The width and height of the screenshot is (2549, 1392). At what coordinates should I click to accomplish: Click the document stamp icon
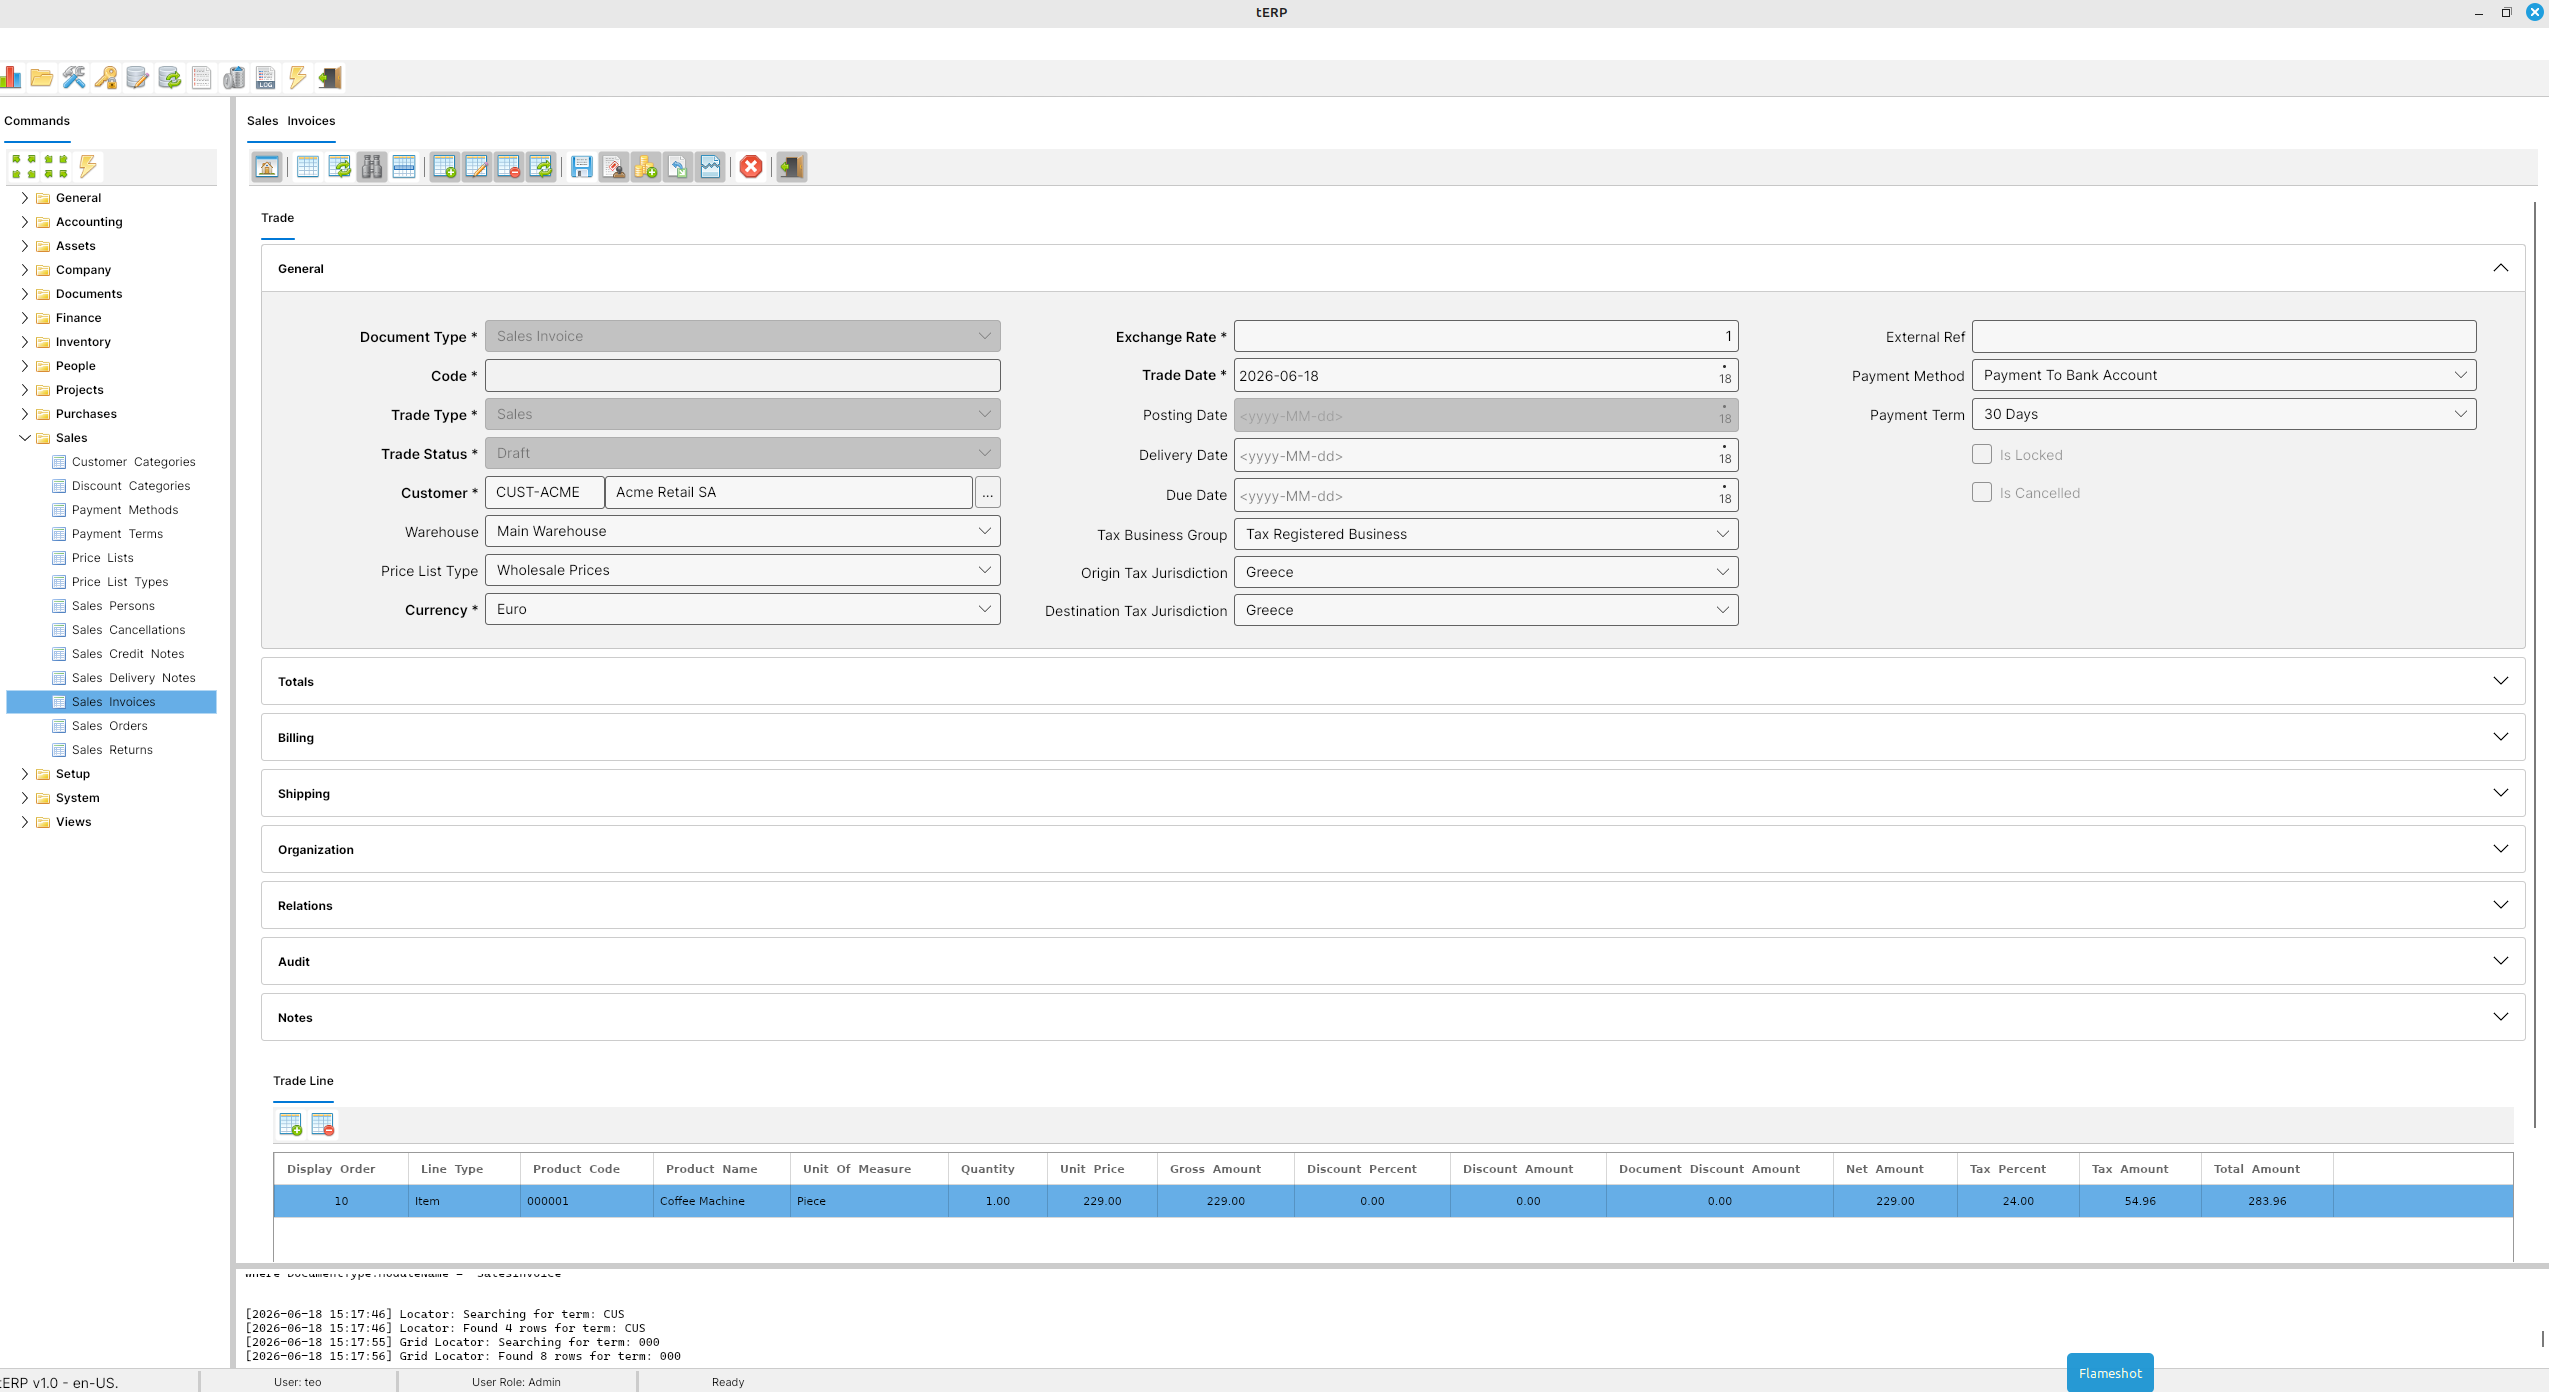coord(614,167)
